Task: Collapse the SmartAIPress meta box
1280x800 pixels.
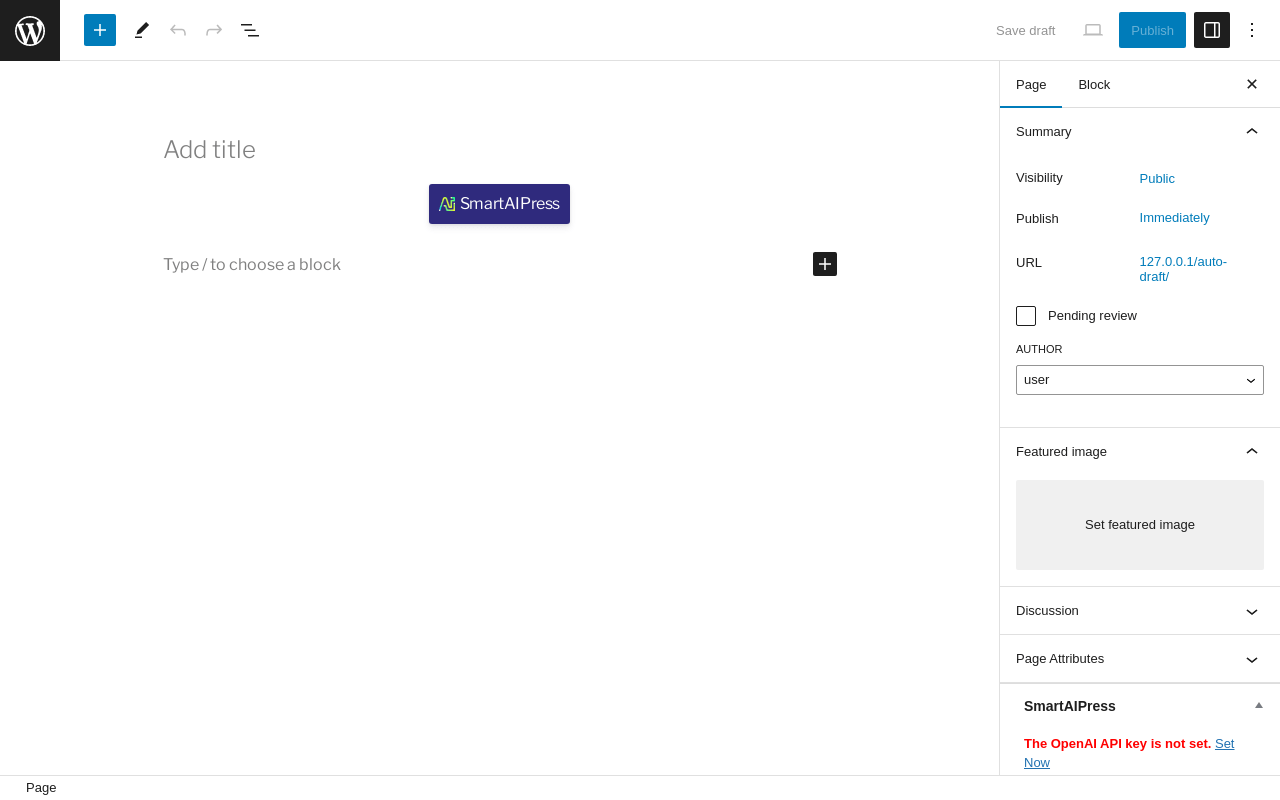Action: (x=1259, y=705)
